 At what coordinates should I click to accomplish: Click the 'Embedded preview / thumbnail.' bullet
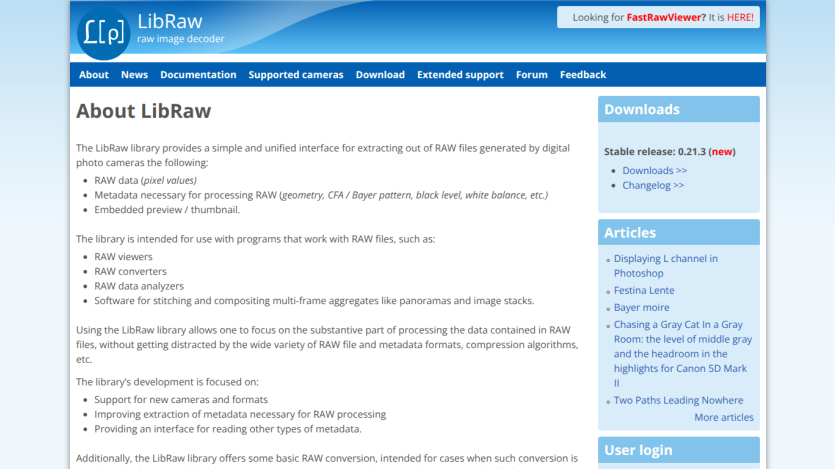point(167,210)
